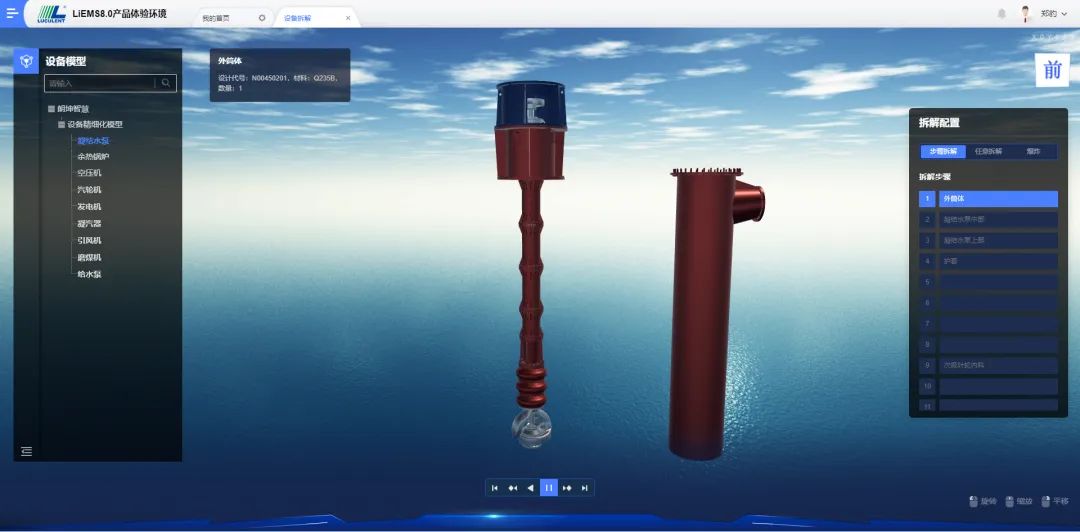
Task: Click the search magnifier in 设备模型 panel
Action: [x=167, y=83]
